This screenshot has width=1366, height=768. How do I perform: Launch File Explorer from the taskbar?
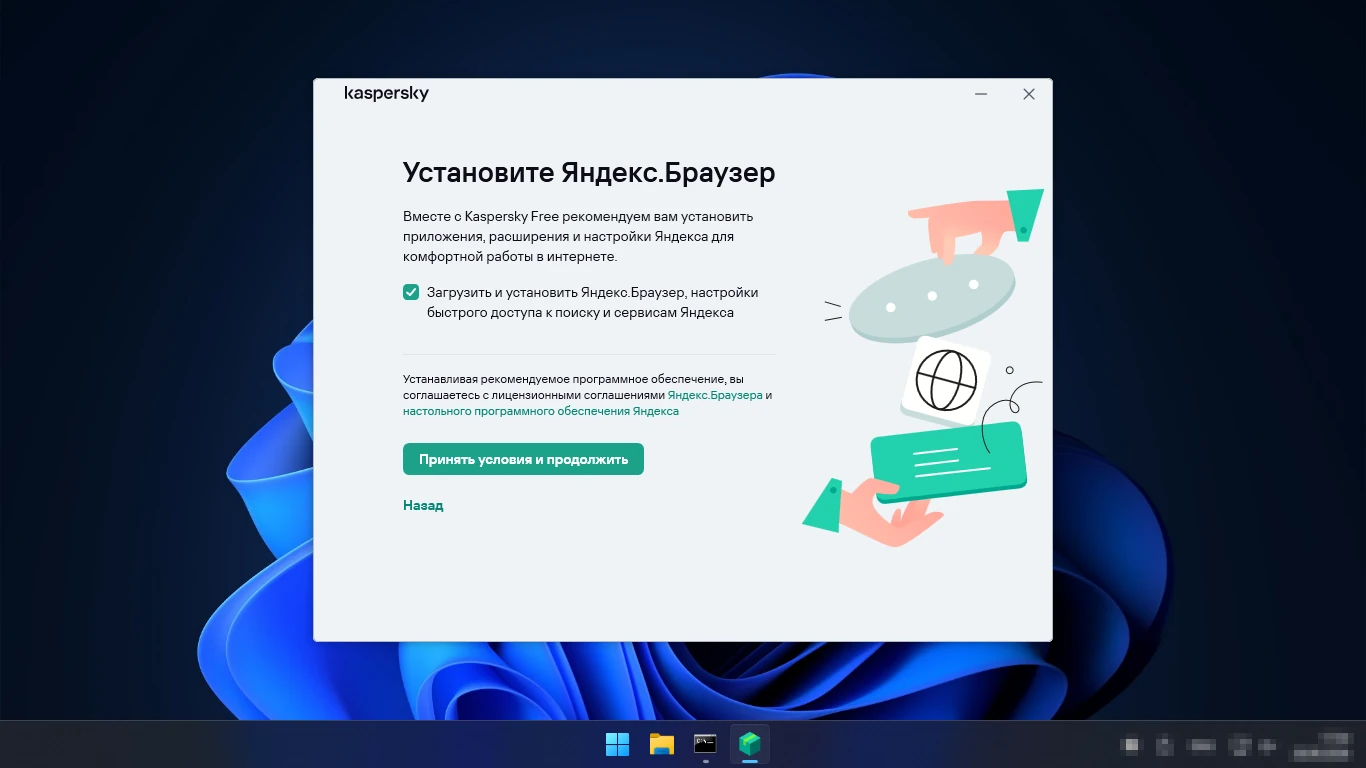click(661, 744)
